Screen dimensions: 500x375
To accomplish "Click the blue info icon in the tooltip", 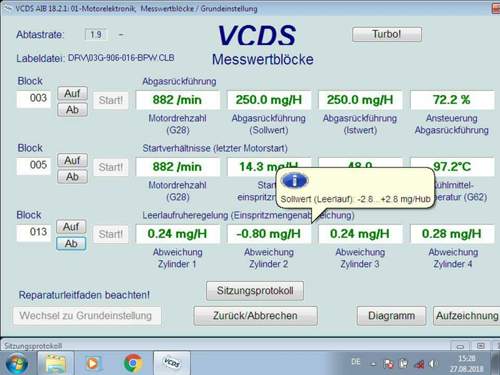I will [295, 181].
